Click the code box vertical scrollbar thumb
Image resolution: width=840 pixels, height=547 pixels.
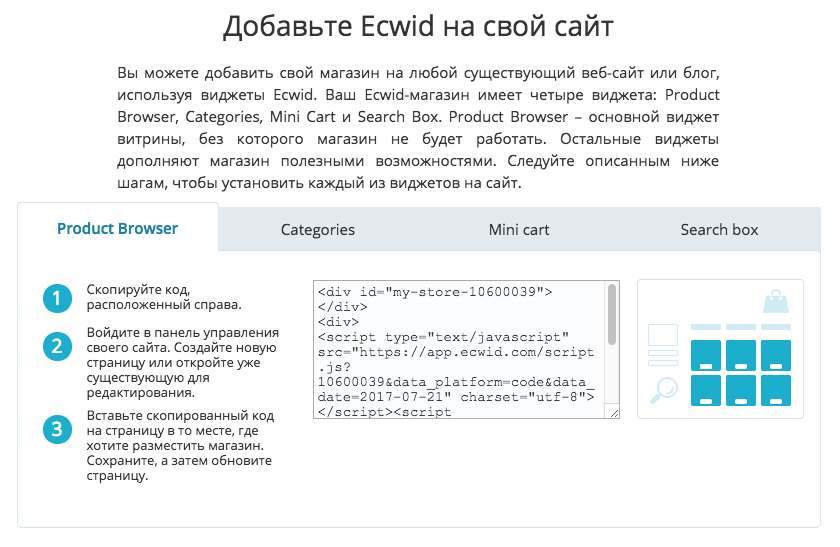pos(612,314)
